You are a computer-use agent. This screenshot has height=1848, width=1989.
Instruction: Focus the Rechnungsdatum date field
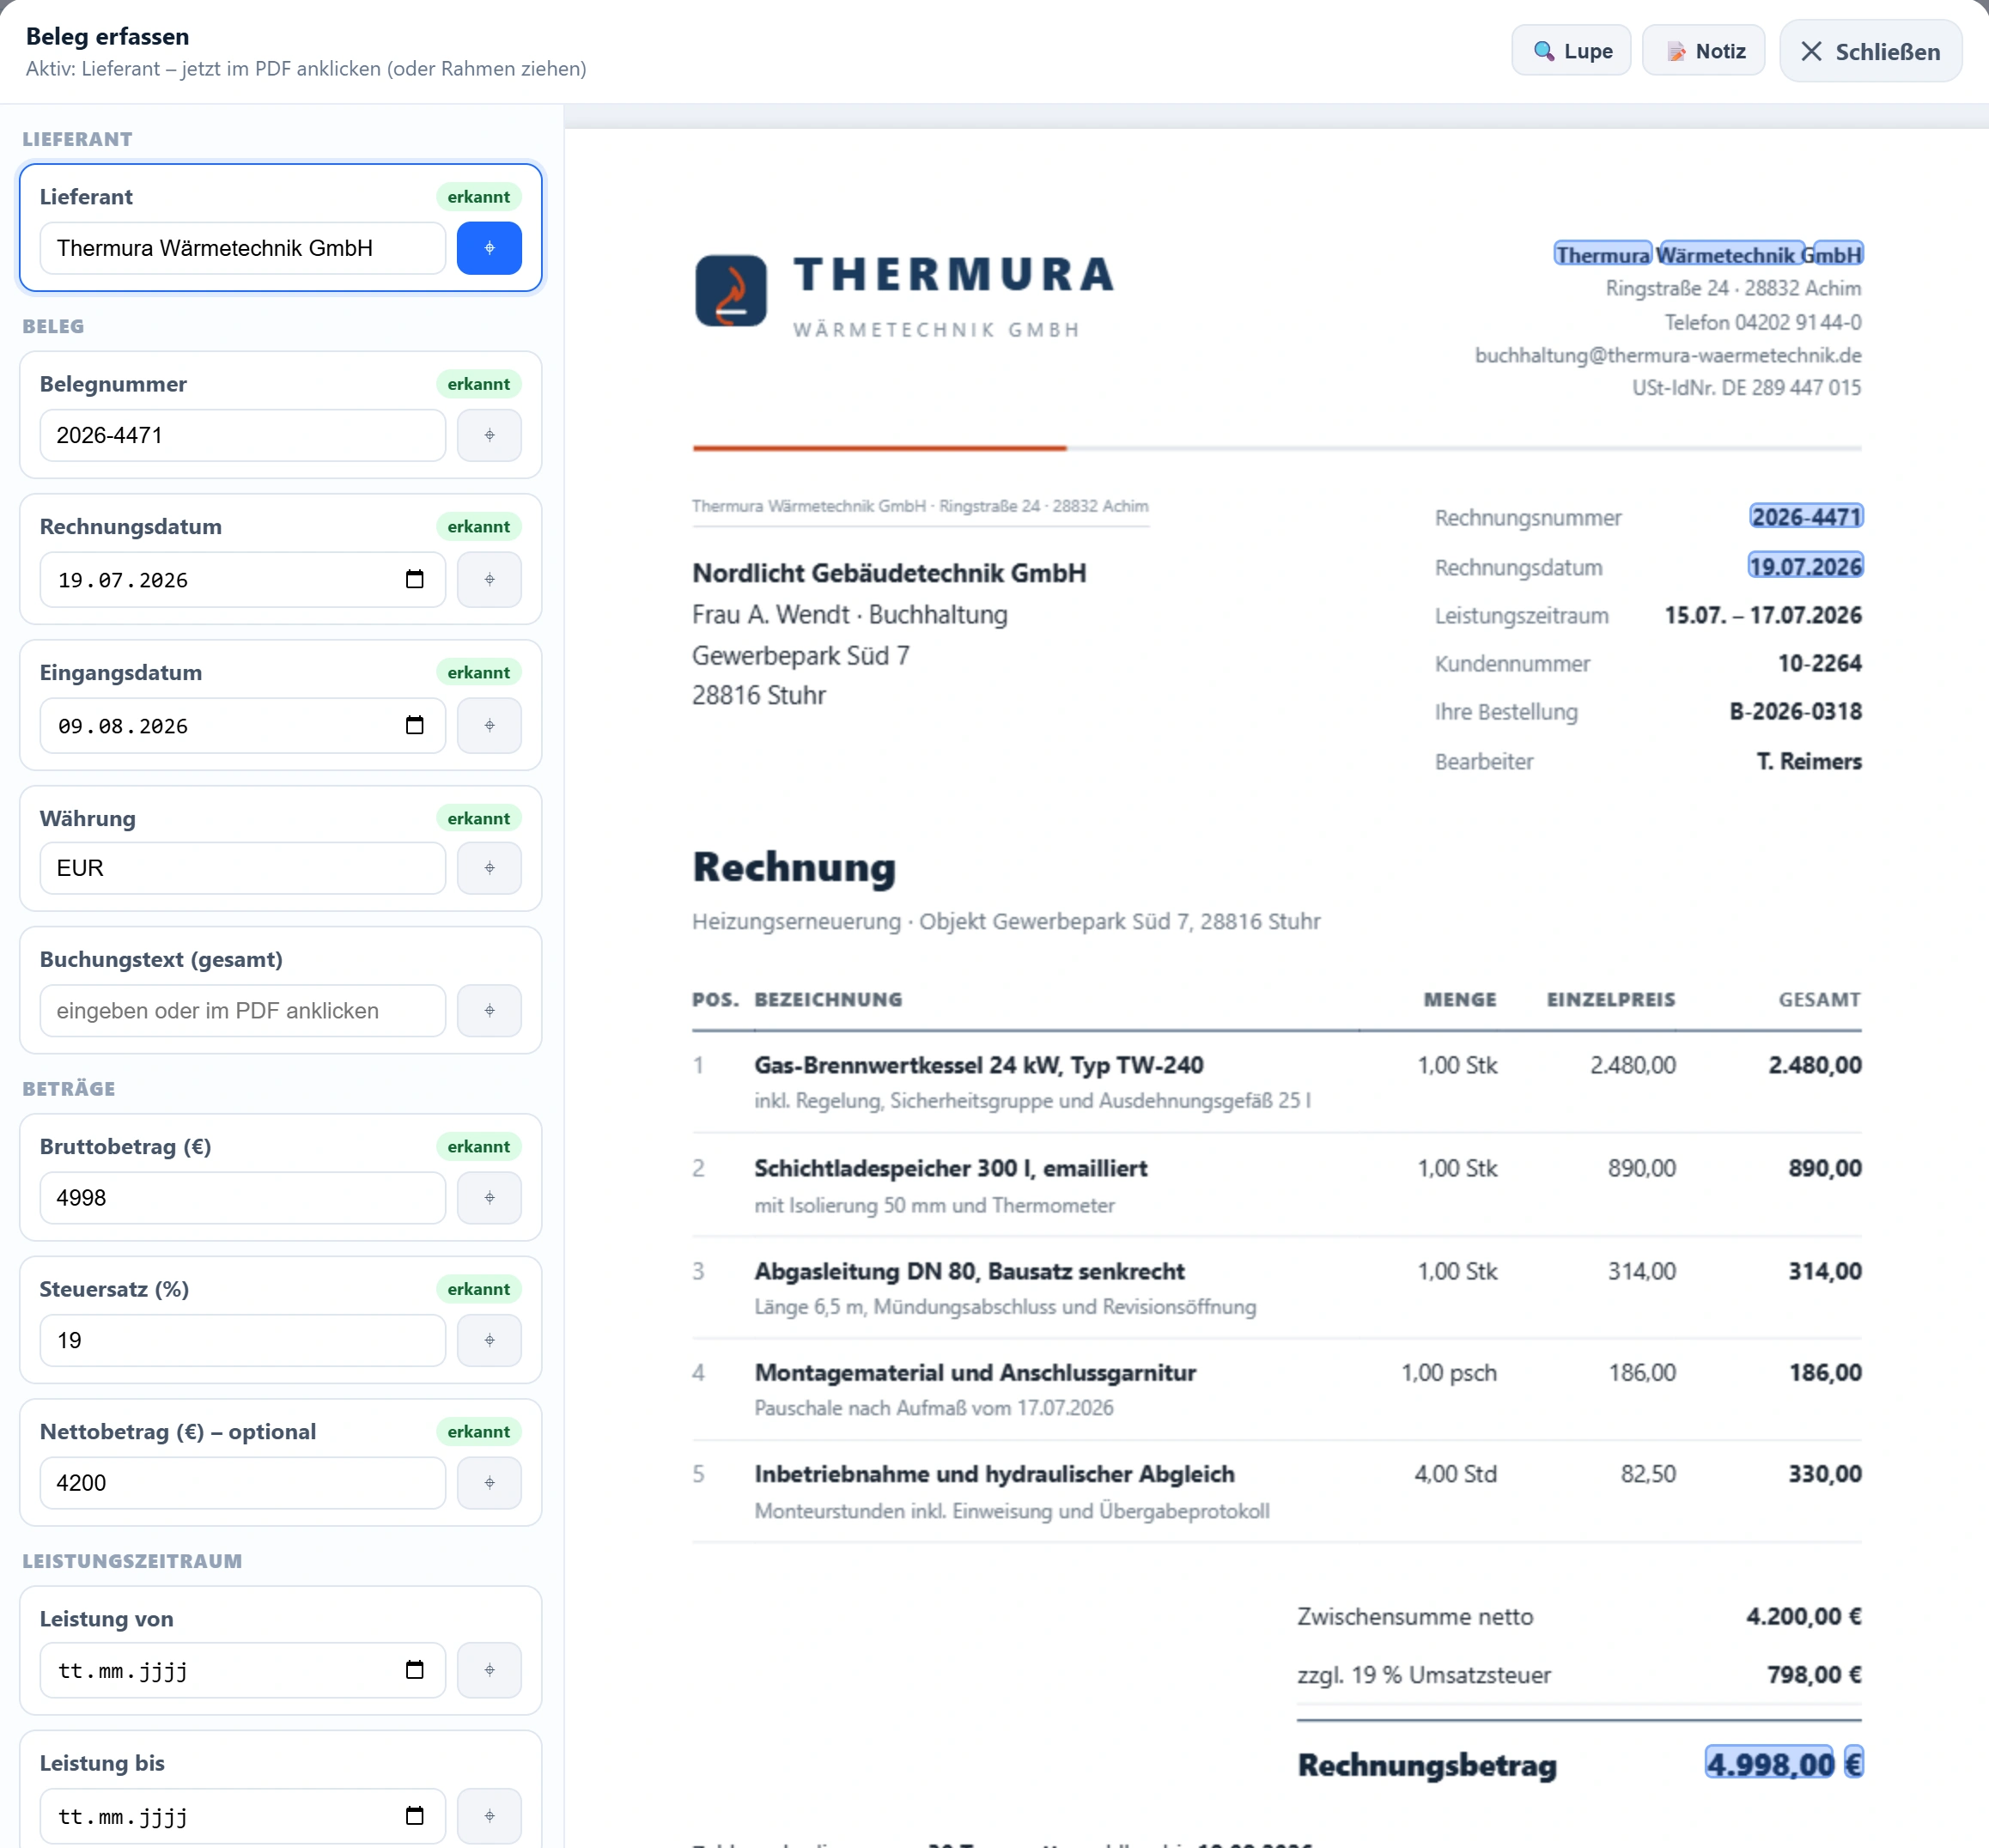coord(243,579)
